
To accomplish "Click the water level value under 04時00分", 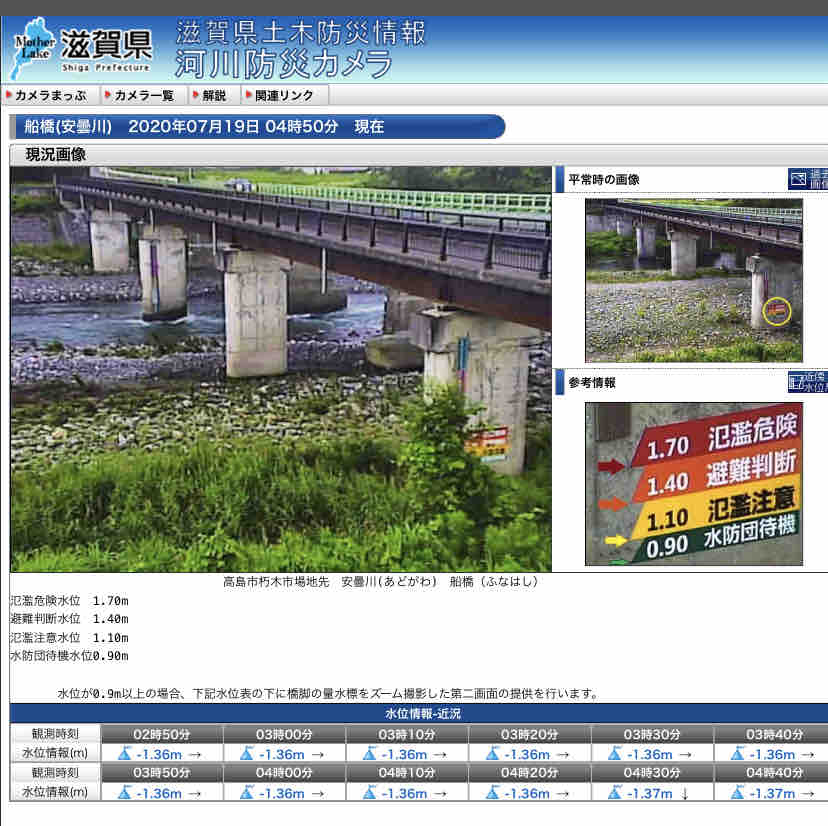I will point(281,793).
